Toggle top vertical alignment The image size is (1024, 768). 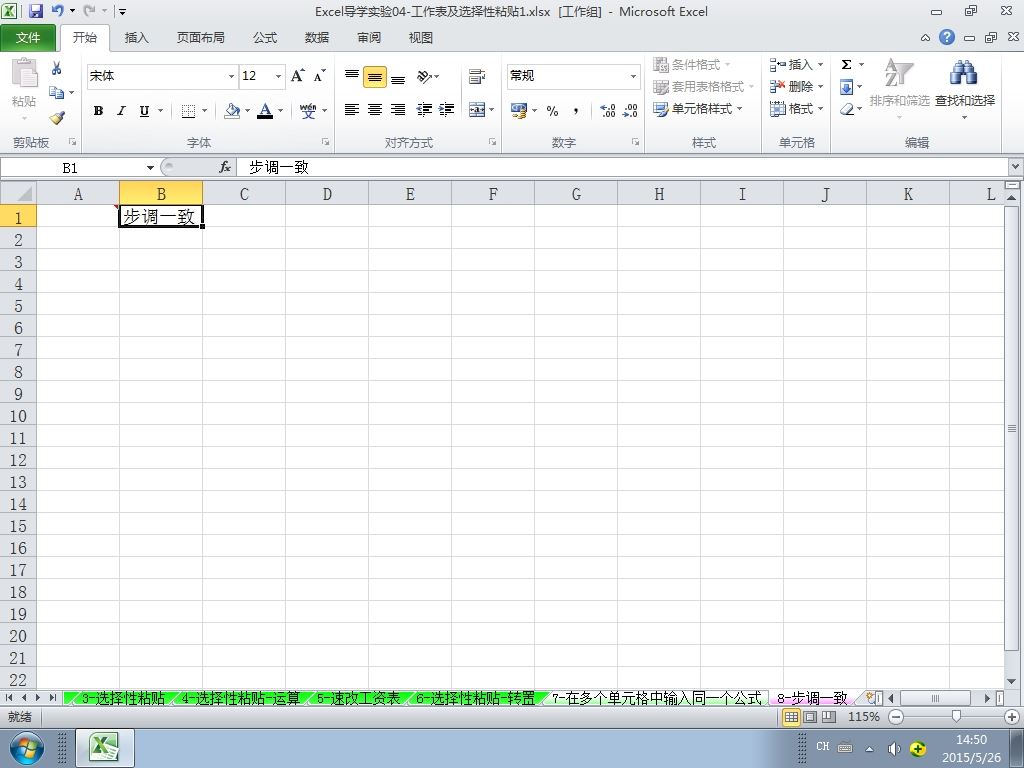pos(351,76)
